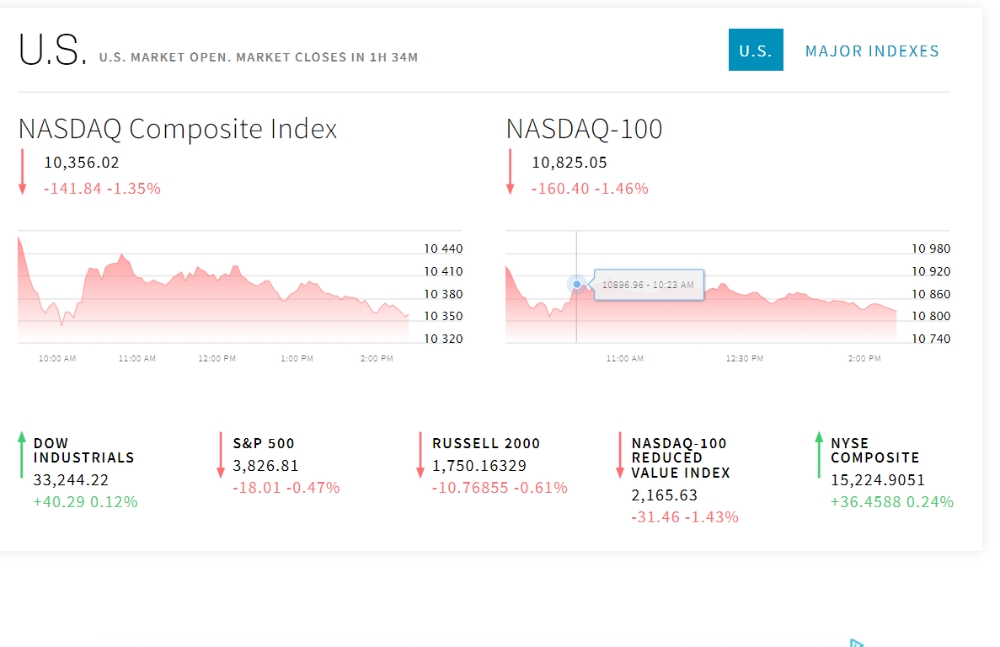Viewport: 1000px width, 647px height.
Task: Click the Russell 2000 red down arrow
Action: click(421, 455)
